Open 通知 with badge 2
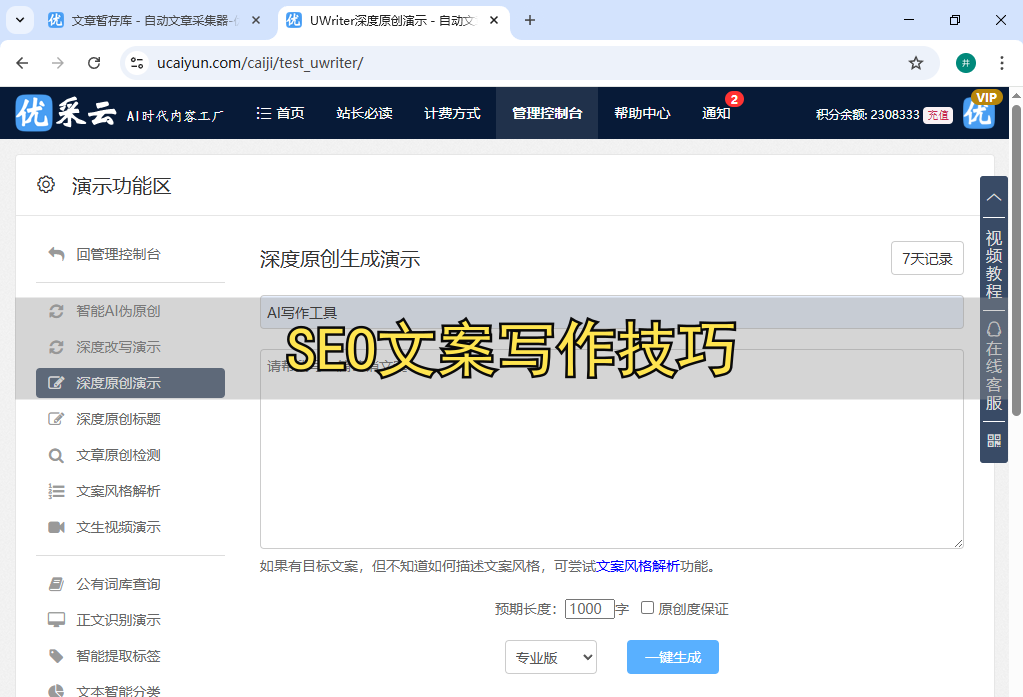The image size is (1023, 697). pyautogui.click(x=716, y=113)
